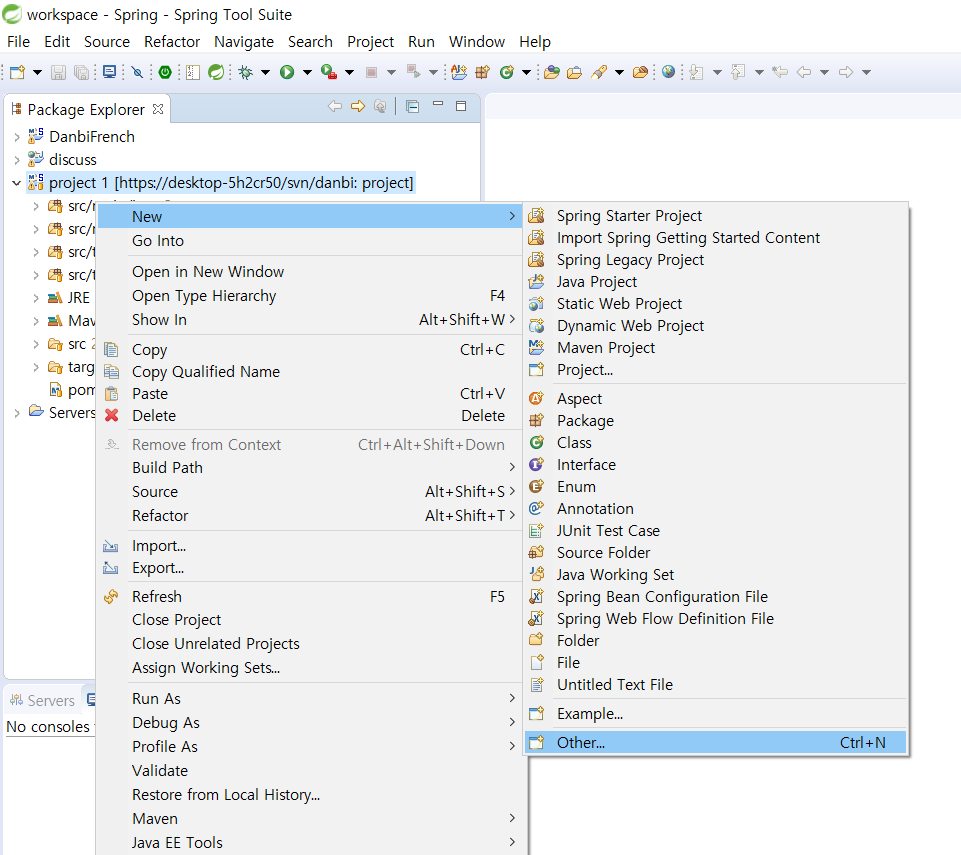
Task: Click the Collapse All icon in Package Explorer
Action: (x=413, y=107)
